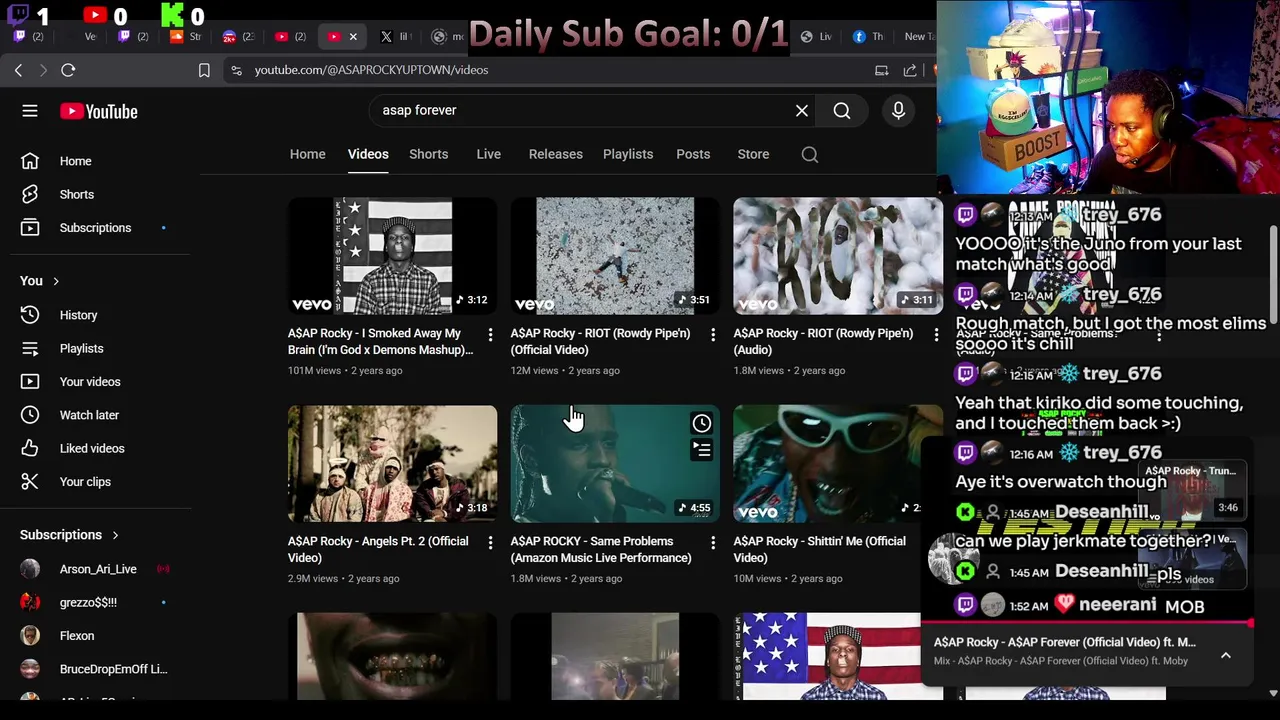Screen dimensions: 1280x720
Task: Open the Angels Pt. 2 video title
Action: pyautogui.click(x=378, y=549)
